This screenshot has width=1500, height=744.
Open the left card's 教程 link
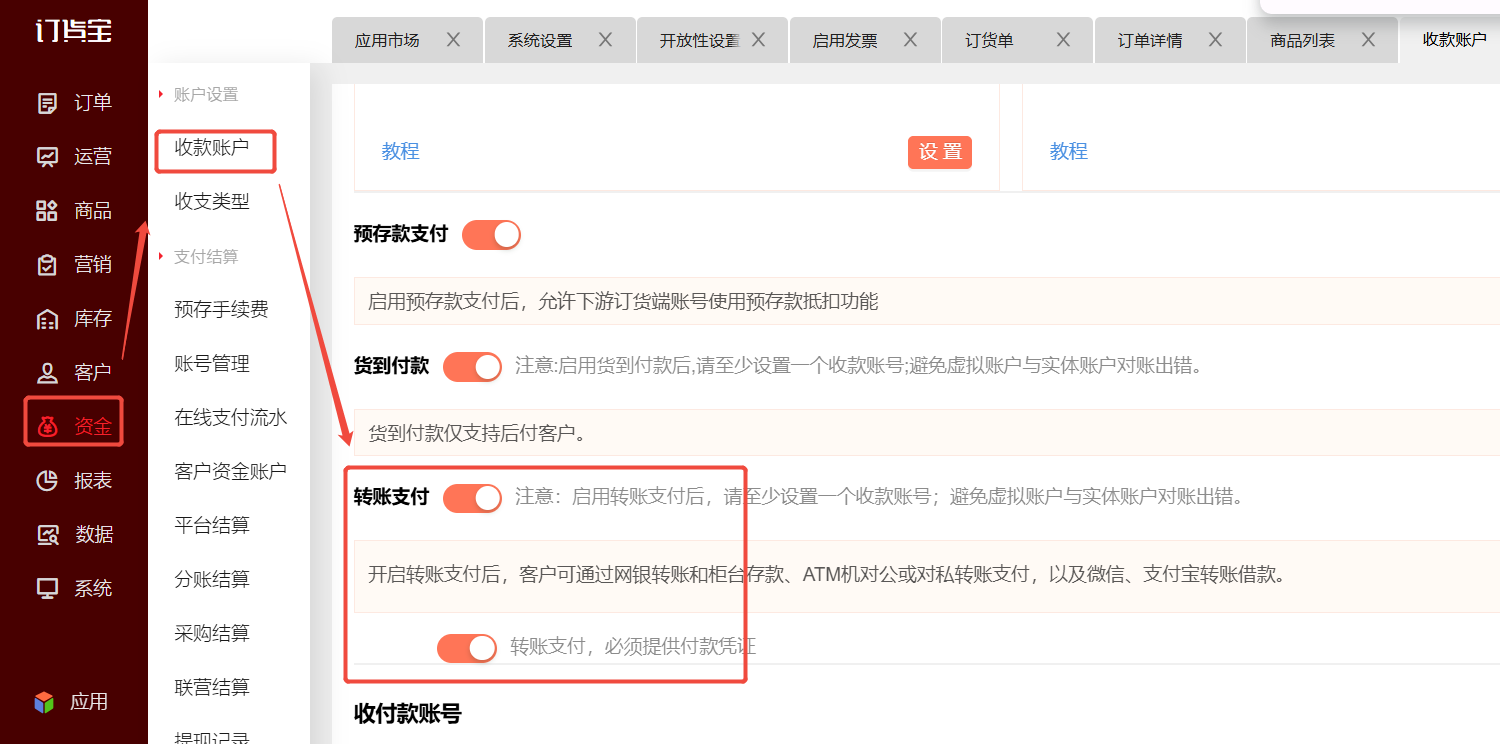point(400,152)
